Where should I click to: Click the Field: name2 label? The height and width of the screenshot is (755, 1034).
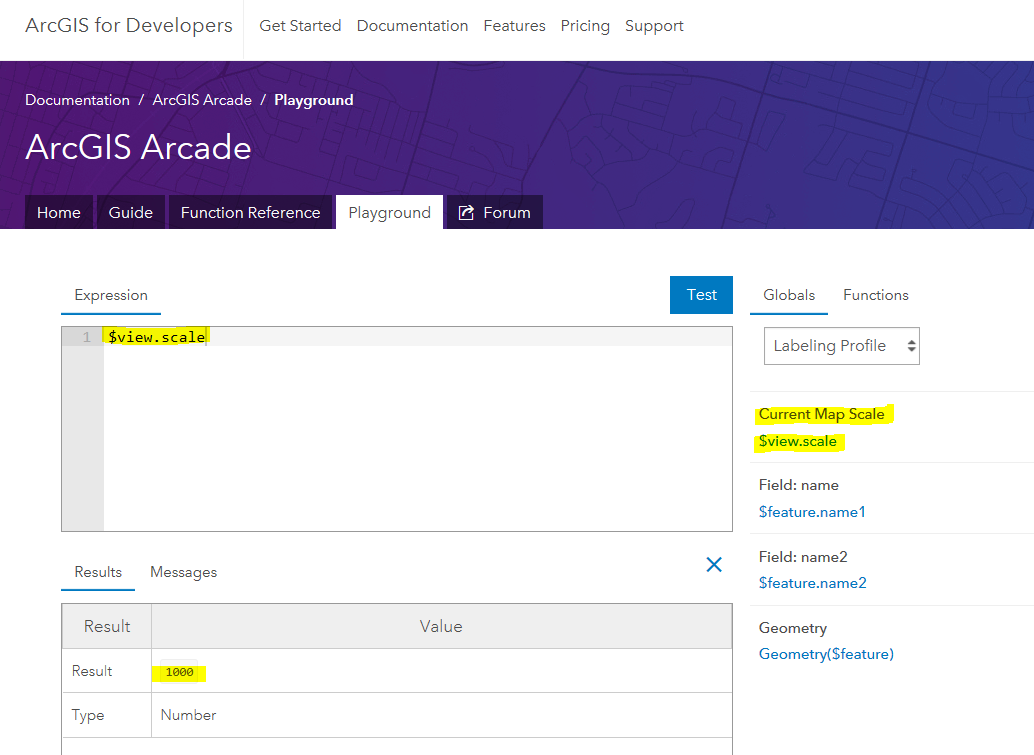tap(803, 557)
